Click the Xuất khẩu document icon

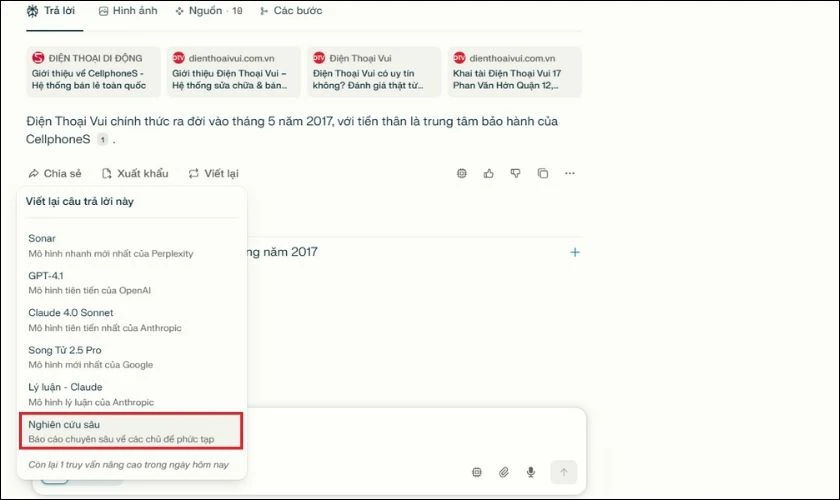pyautogui.click(x=107, y=173)
